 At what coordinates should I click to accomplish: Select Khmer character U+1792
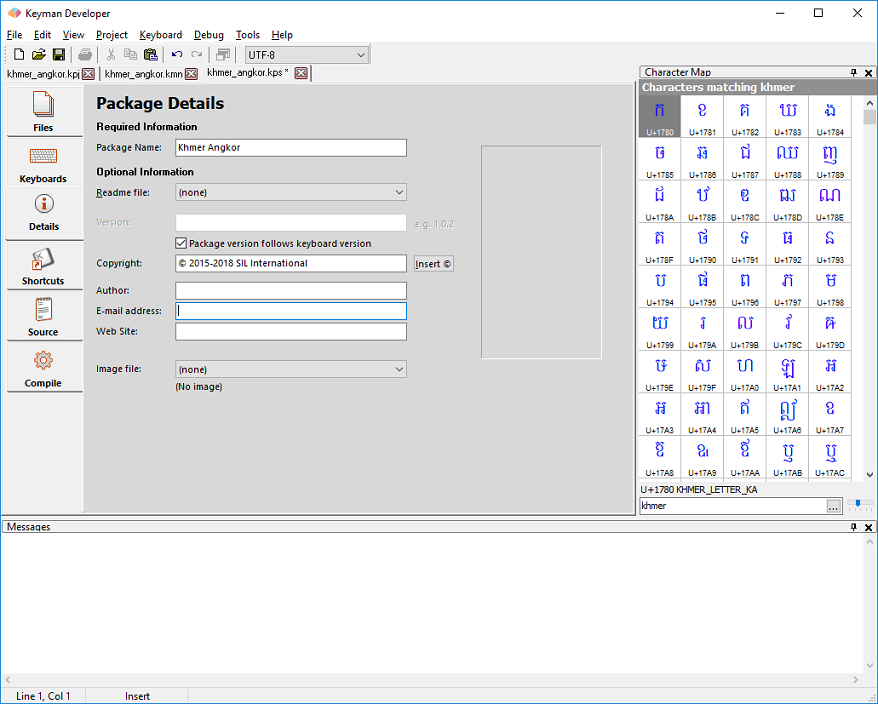[x=787, y=244]
